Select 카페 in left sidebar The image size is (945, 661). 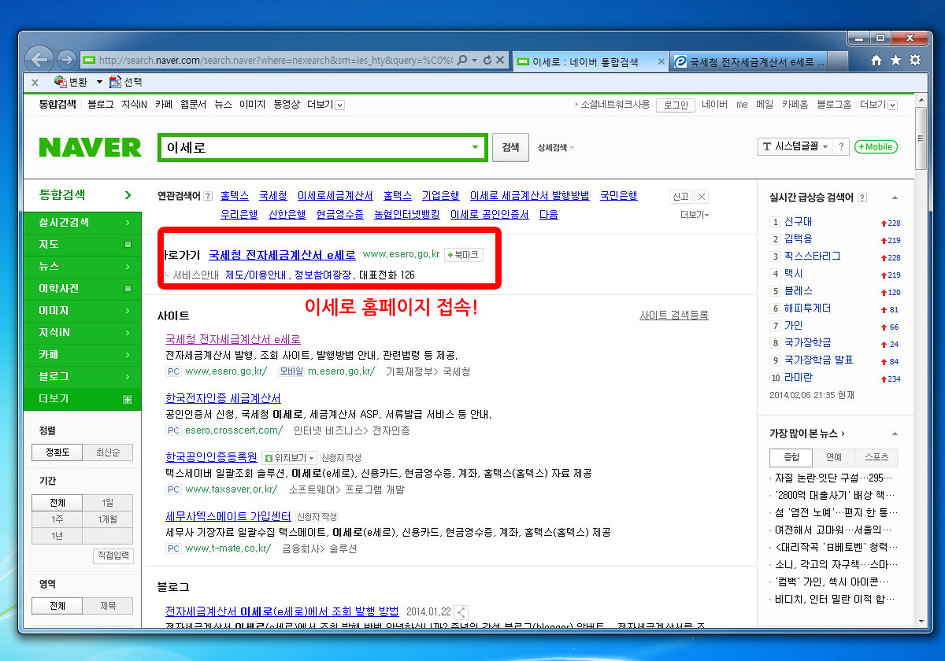click(x=83, y=354)
